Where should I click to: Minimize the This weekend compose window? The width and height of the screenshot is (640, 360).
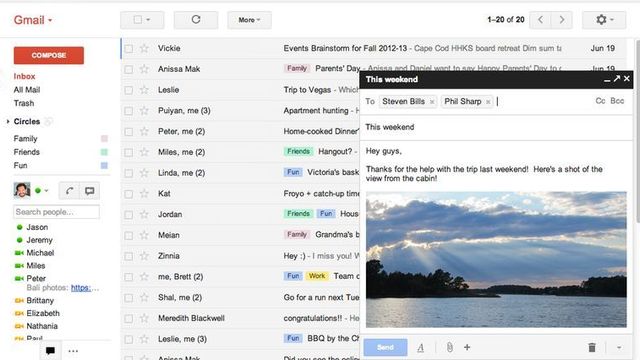click(x=607, y=80)
